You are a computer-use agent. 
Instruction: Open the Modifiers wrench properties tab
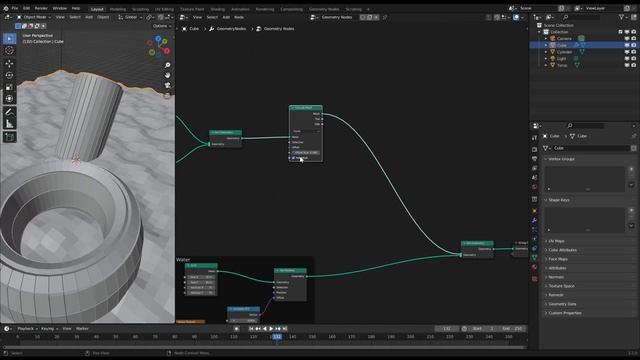534,220
